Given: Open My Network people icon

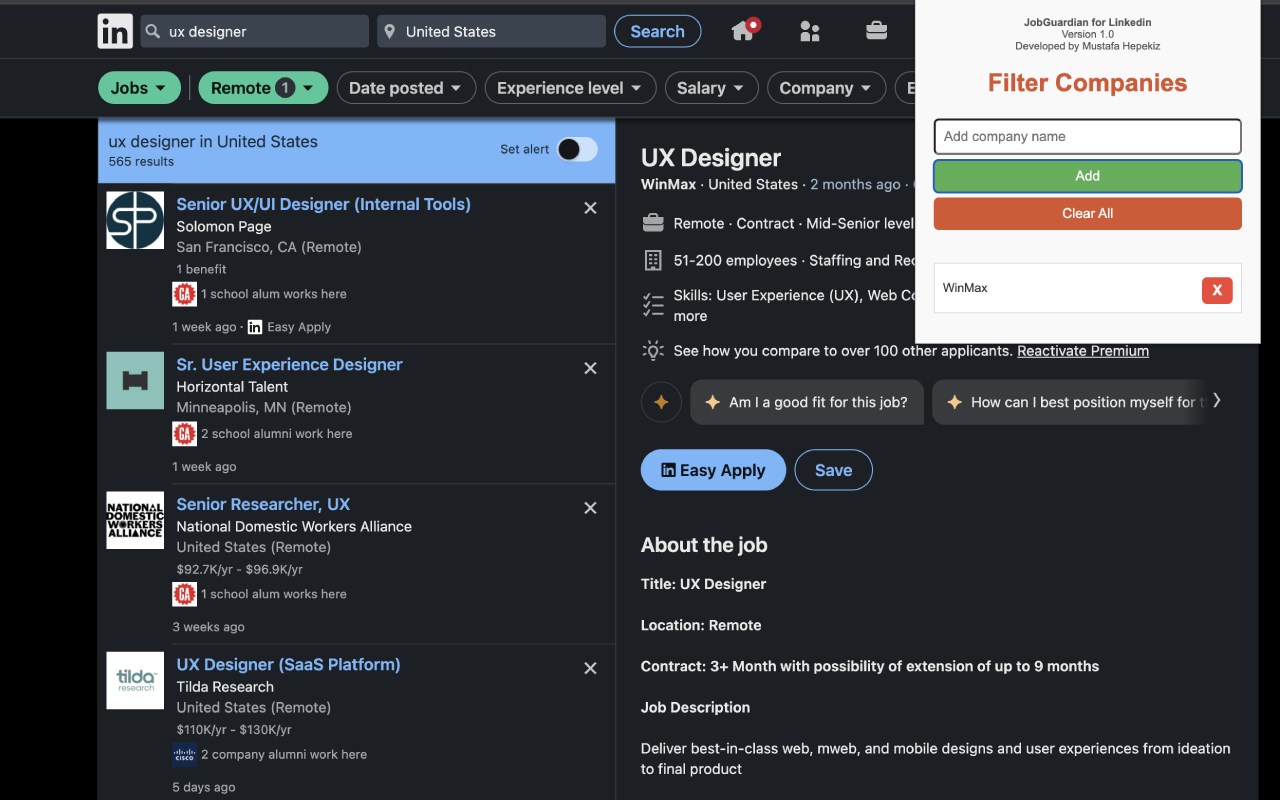Looking at the screenshot, I should pos(810,31).
